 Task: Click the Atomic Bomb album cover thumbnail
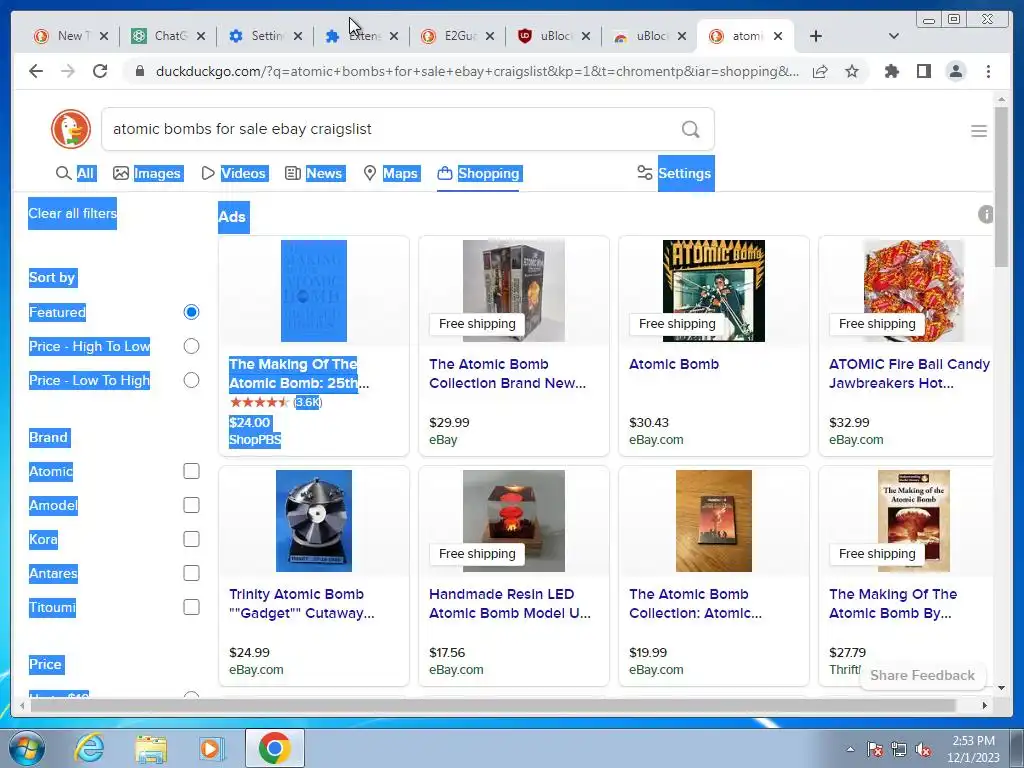click(714, 291)
